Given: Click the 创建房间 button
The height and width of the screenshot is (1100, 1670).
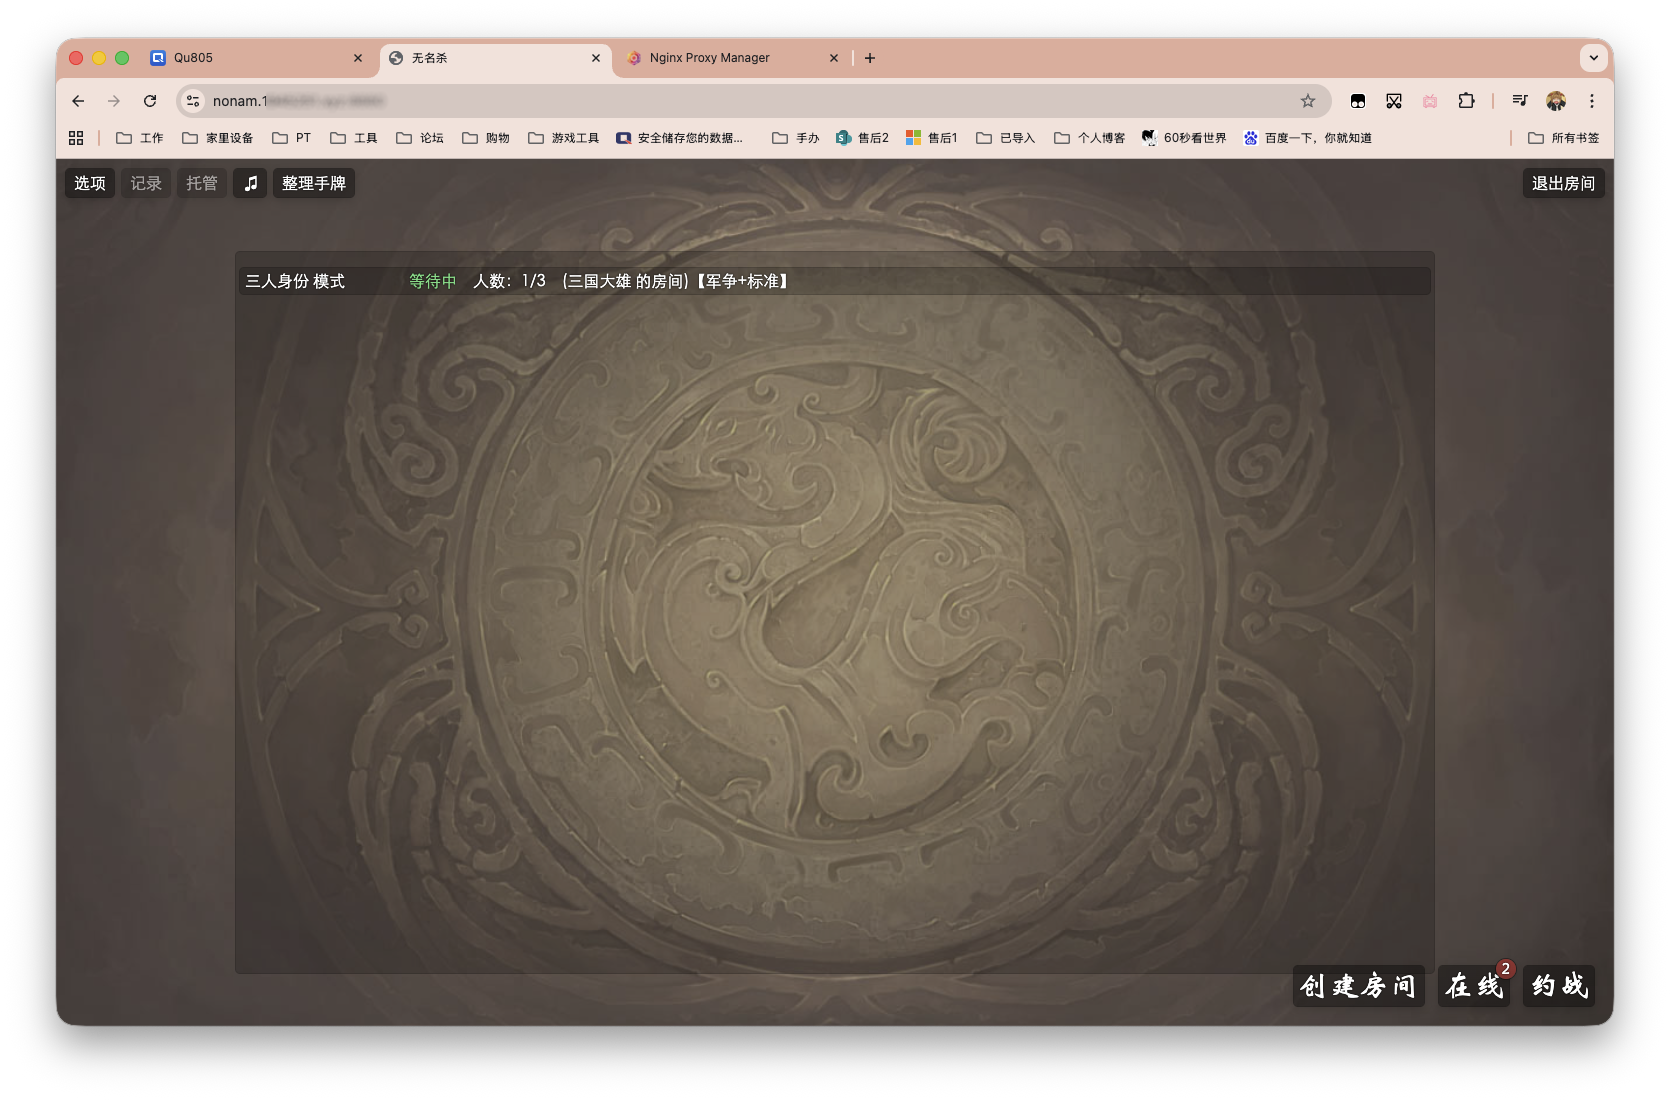Looking at the screenshot, I should click(x=1358, y=986).
